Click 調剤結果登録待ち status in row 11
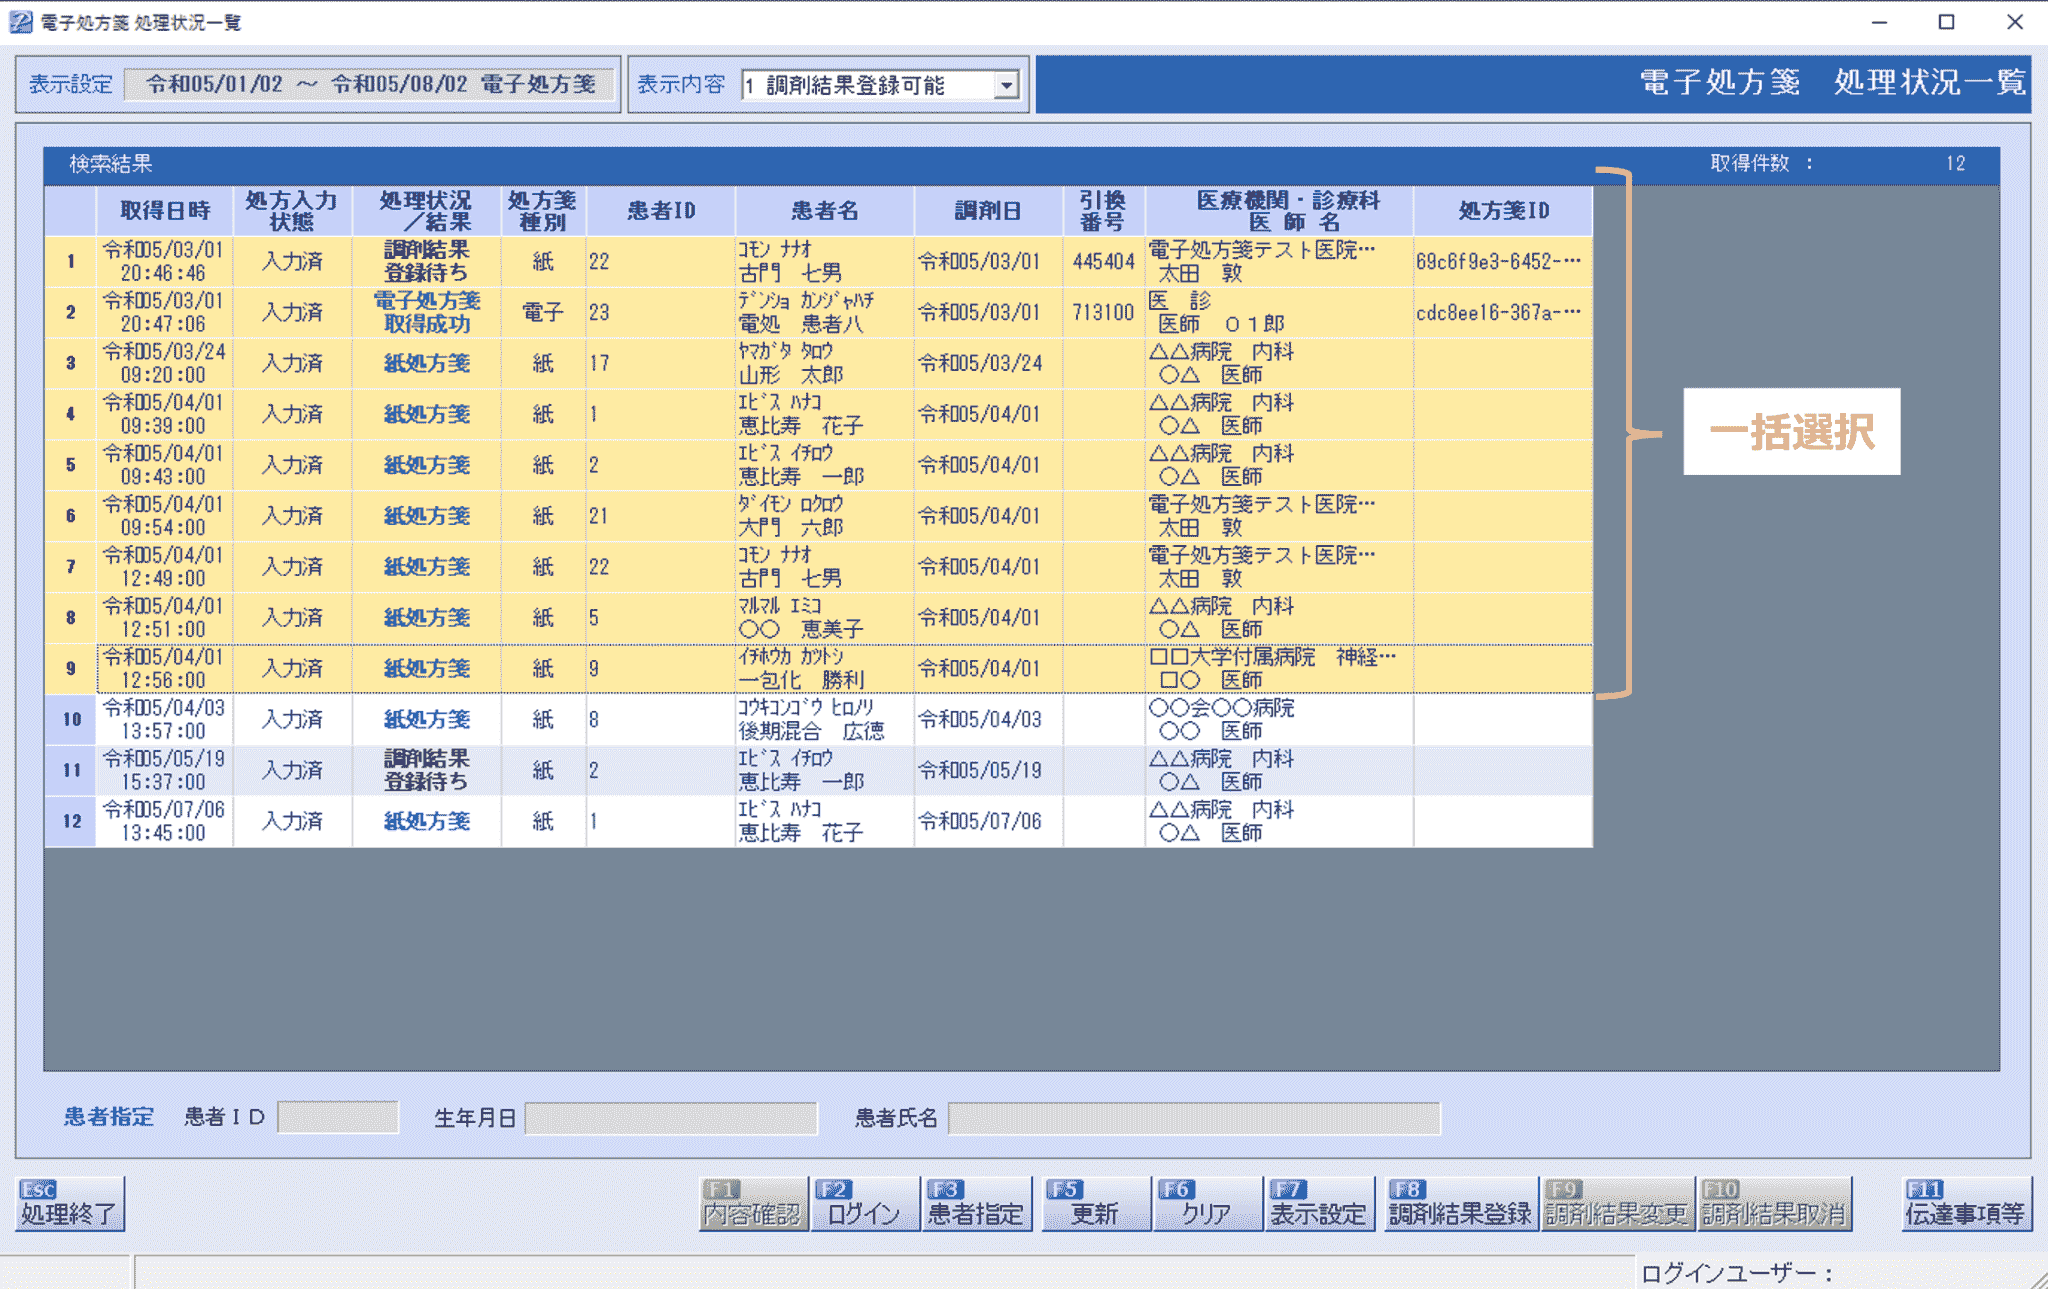This screenshot has height=1289, width=2048. click(427, 770)
